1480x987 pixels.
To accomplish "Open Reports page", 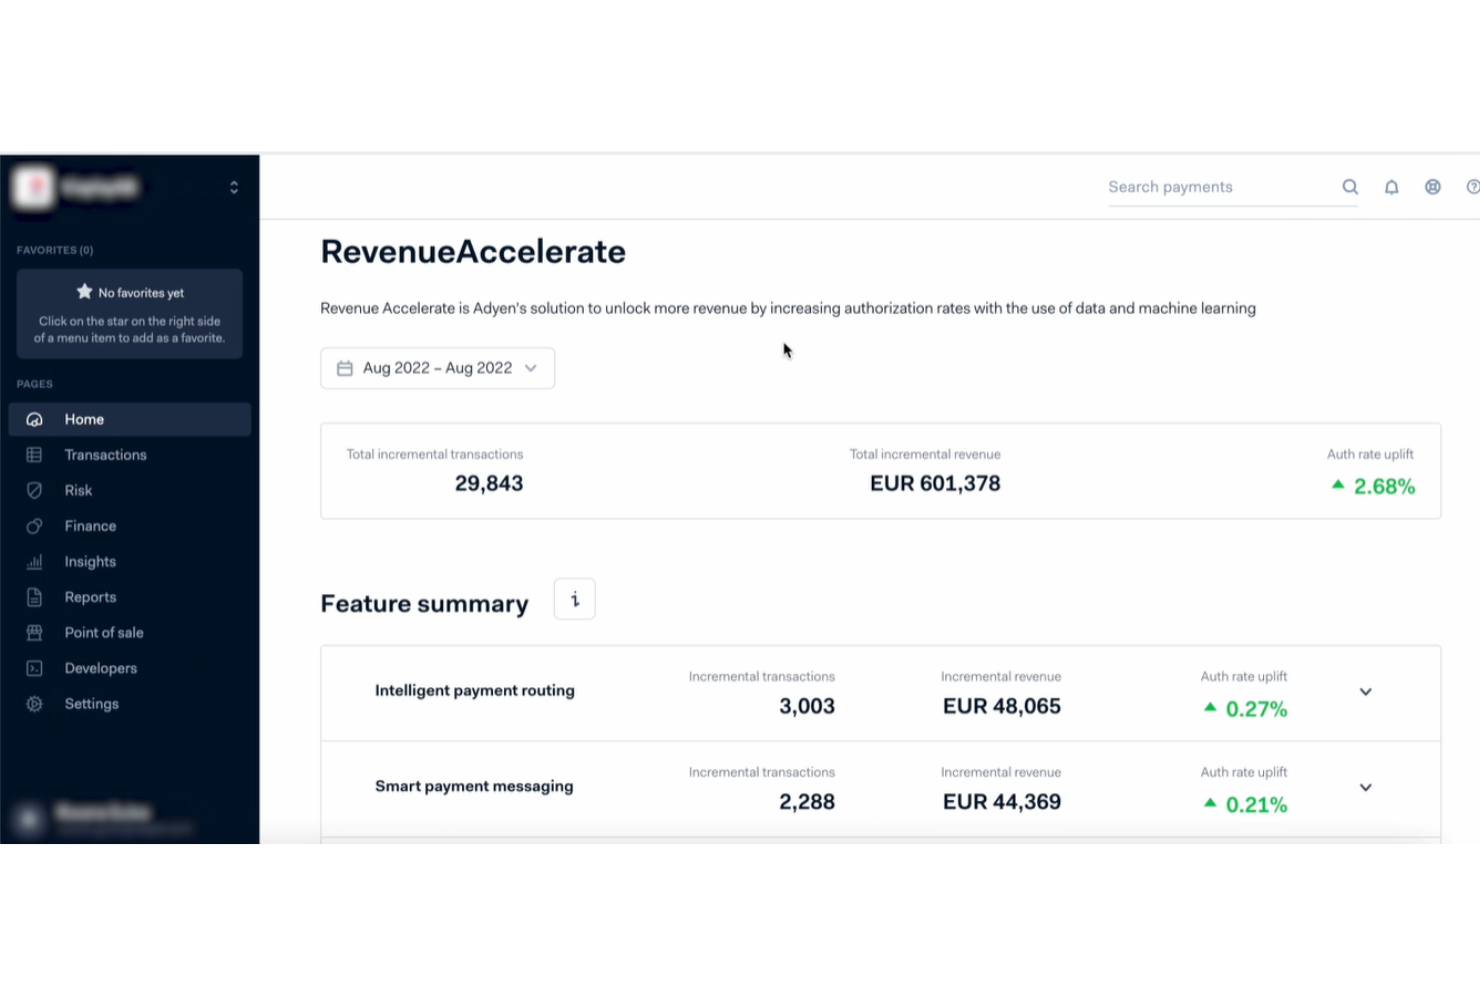I will tap(130, 597).
